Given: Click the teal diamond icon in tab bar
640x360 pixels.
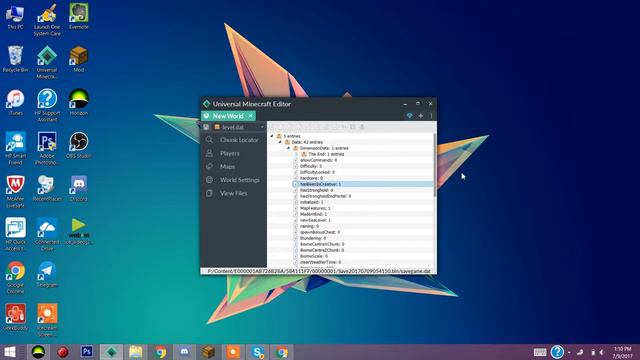Looking at the screenshot, I should 409,116.
